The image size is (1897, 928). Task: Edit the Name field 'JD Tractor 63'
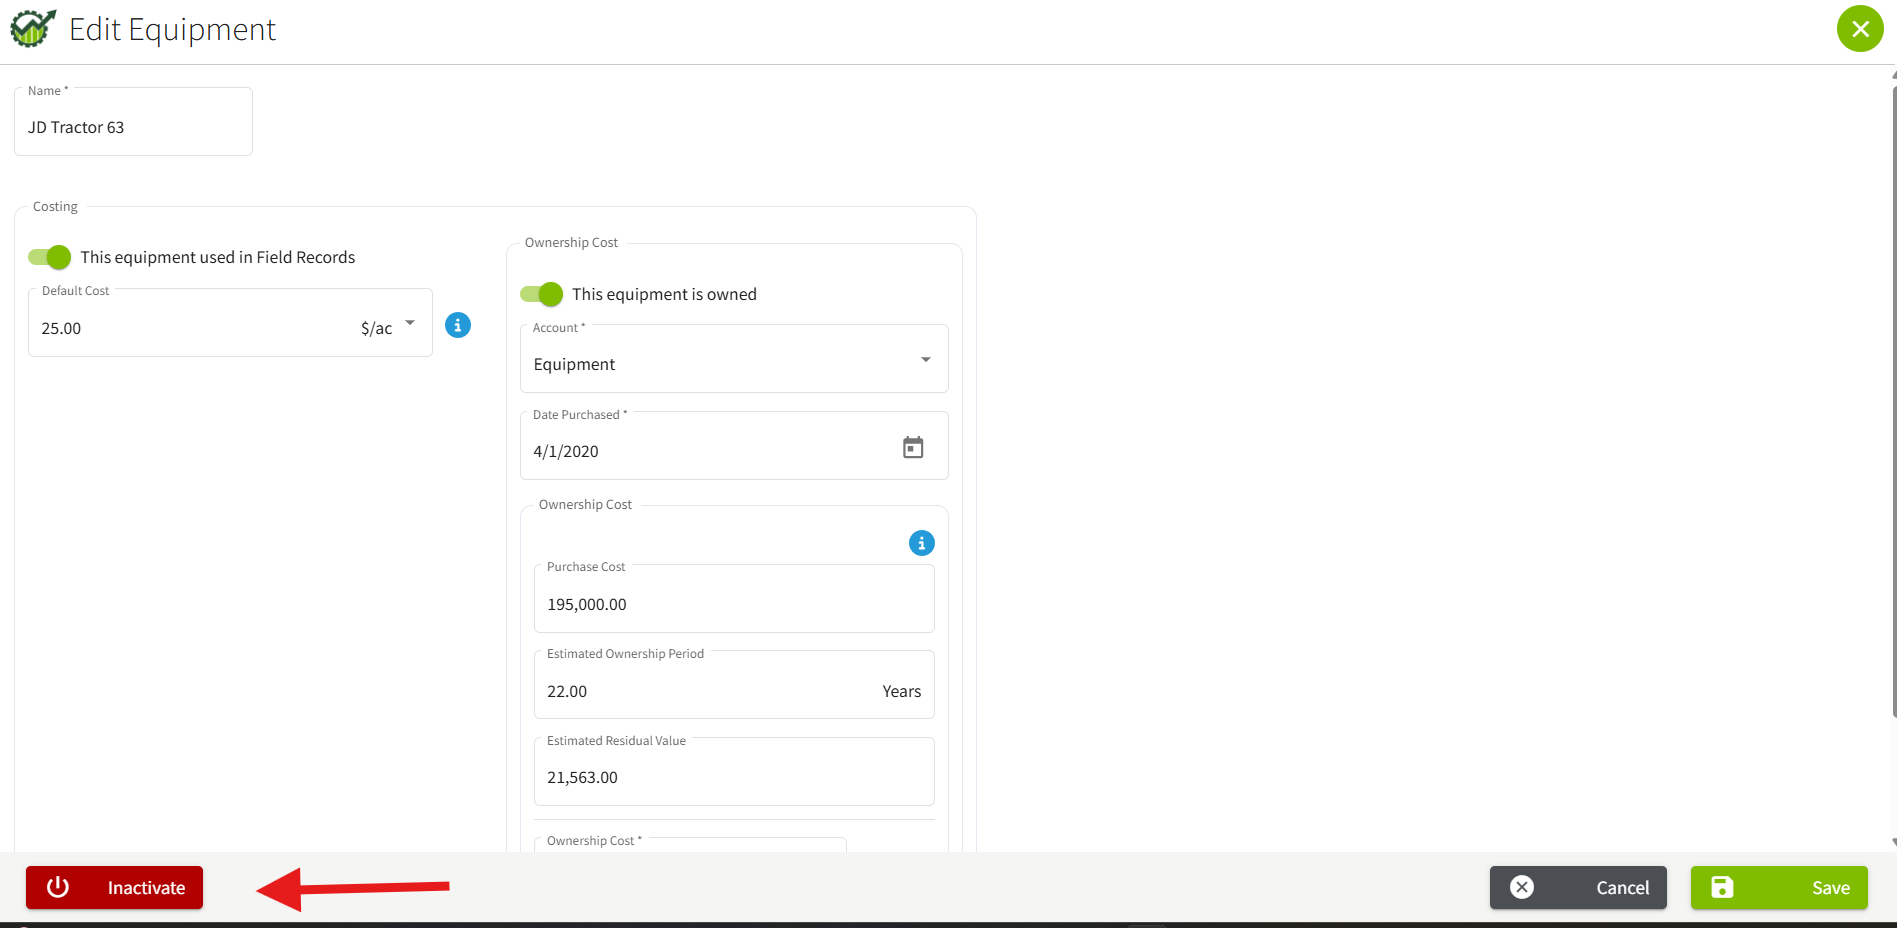(x=133, y=122)
